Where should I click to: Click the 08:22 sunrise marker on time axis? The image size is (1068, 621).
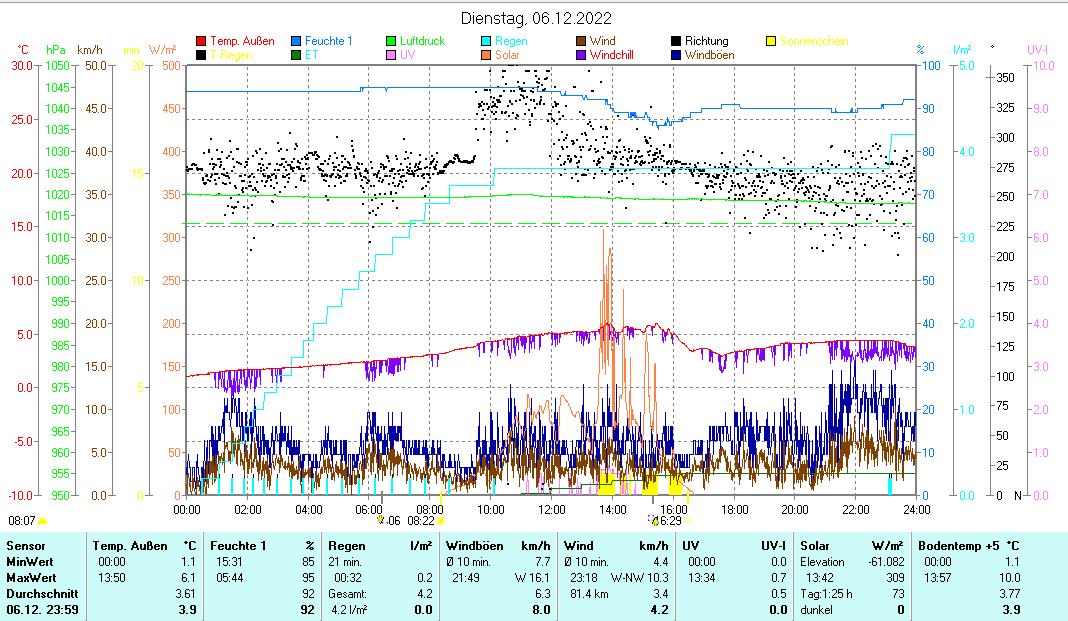(x=421, y=521)
